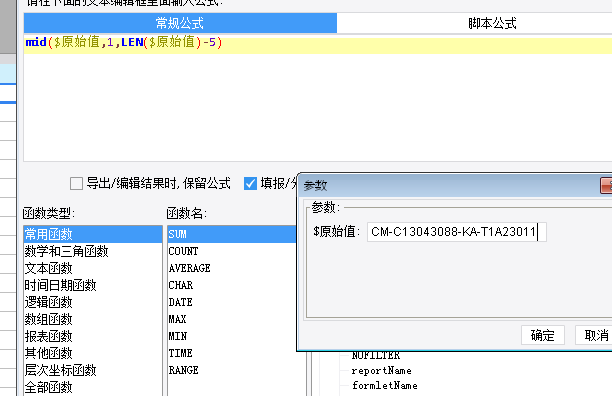Select 逻辑函数 function type

click(x=93, y=302)
